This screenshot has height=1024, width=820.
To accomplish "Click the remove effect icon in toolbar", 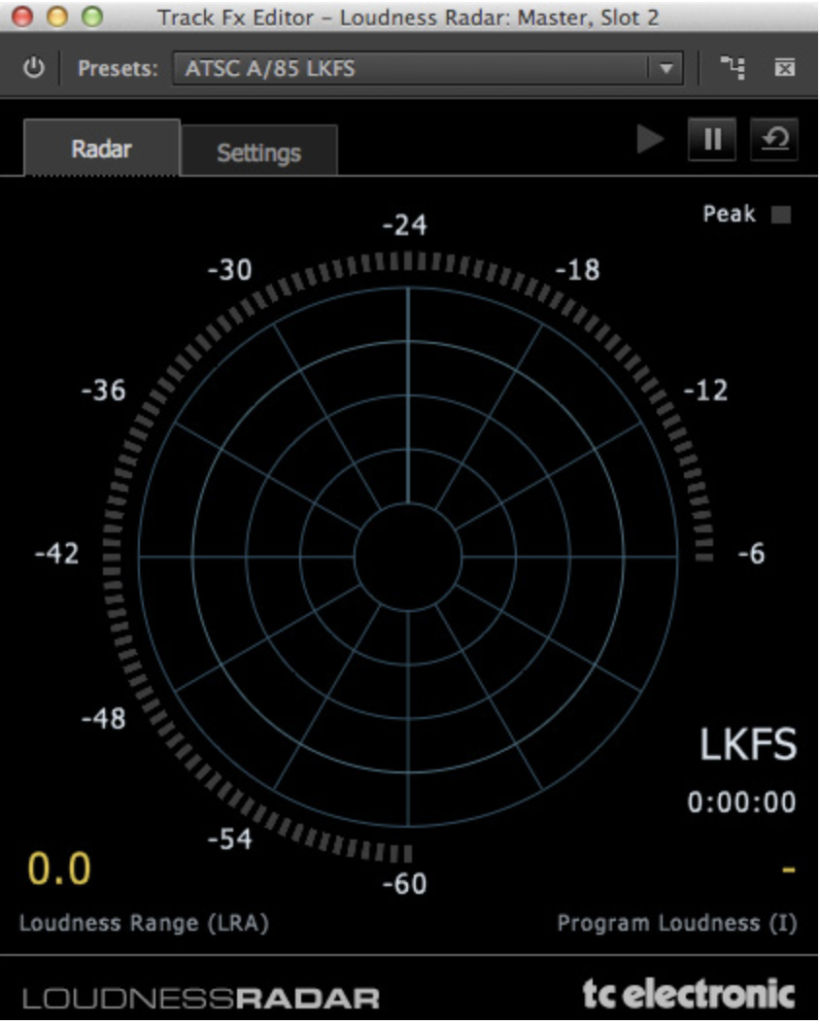I will pos(785,68).
